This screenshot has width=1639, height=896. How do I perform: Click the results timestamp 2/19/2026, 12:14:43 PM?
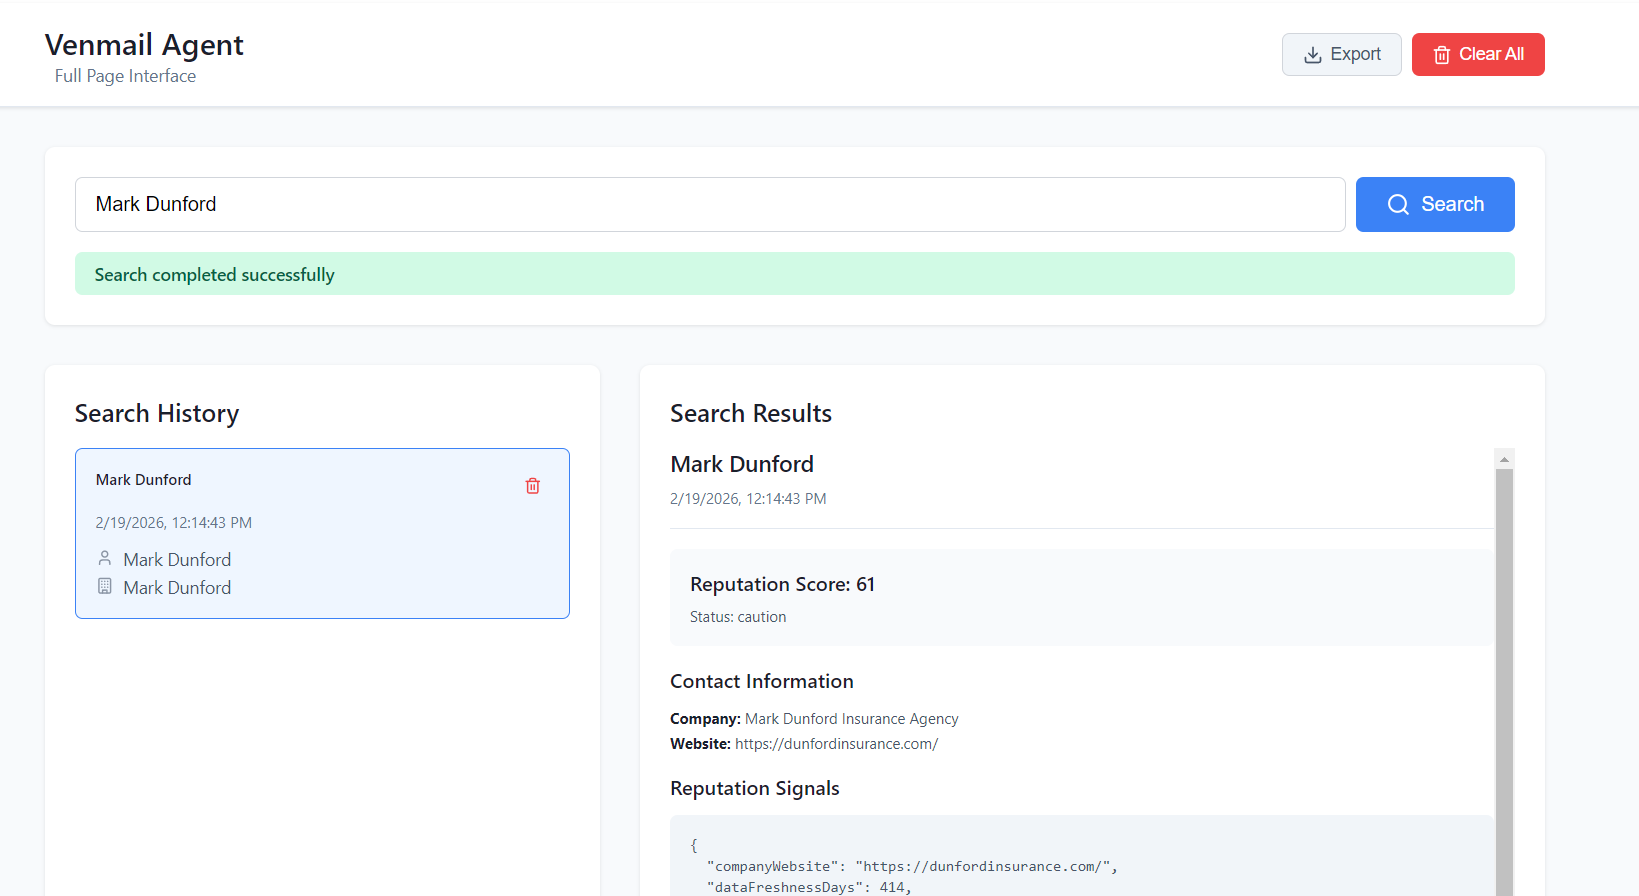(x=748, y=499)
